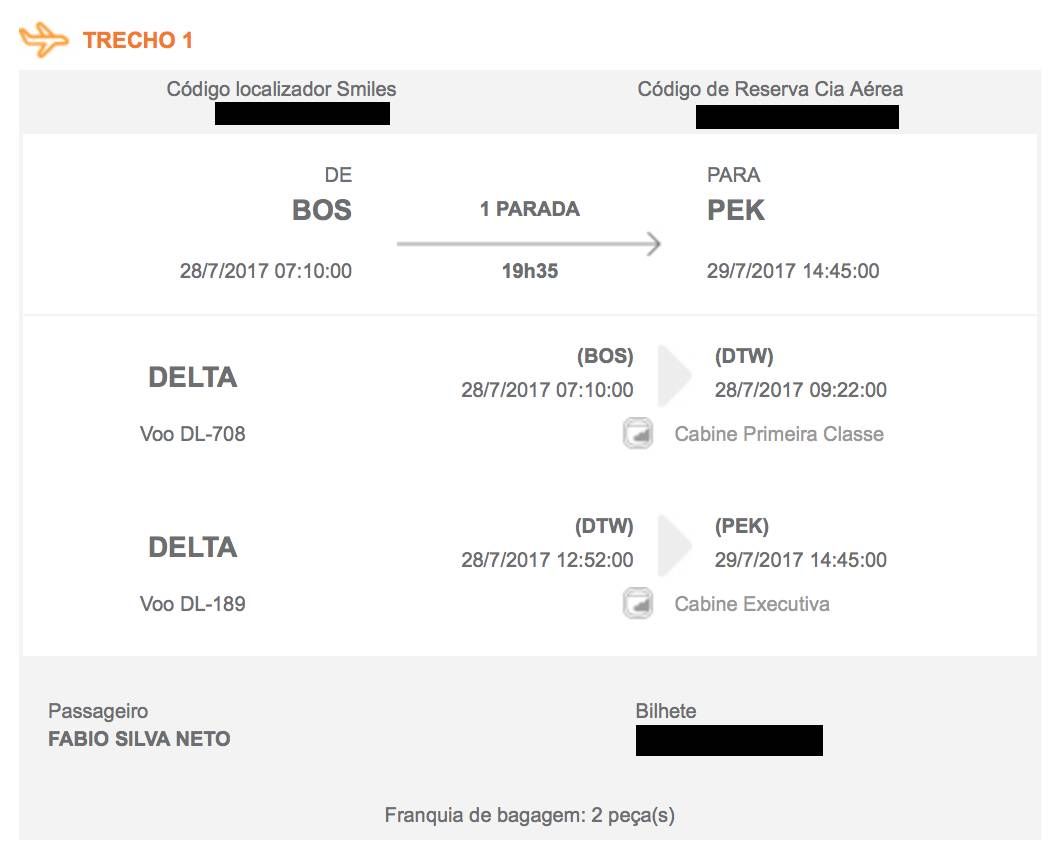The height and width of the screenshot is (860, 1058).
Task: Click the Franquia de bagagem allowance text
Action: 530,815
